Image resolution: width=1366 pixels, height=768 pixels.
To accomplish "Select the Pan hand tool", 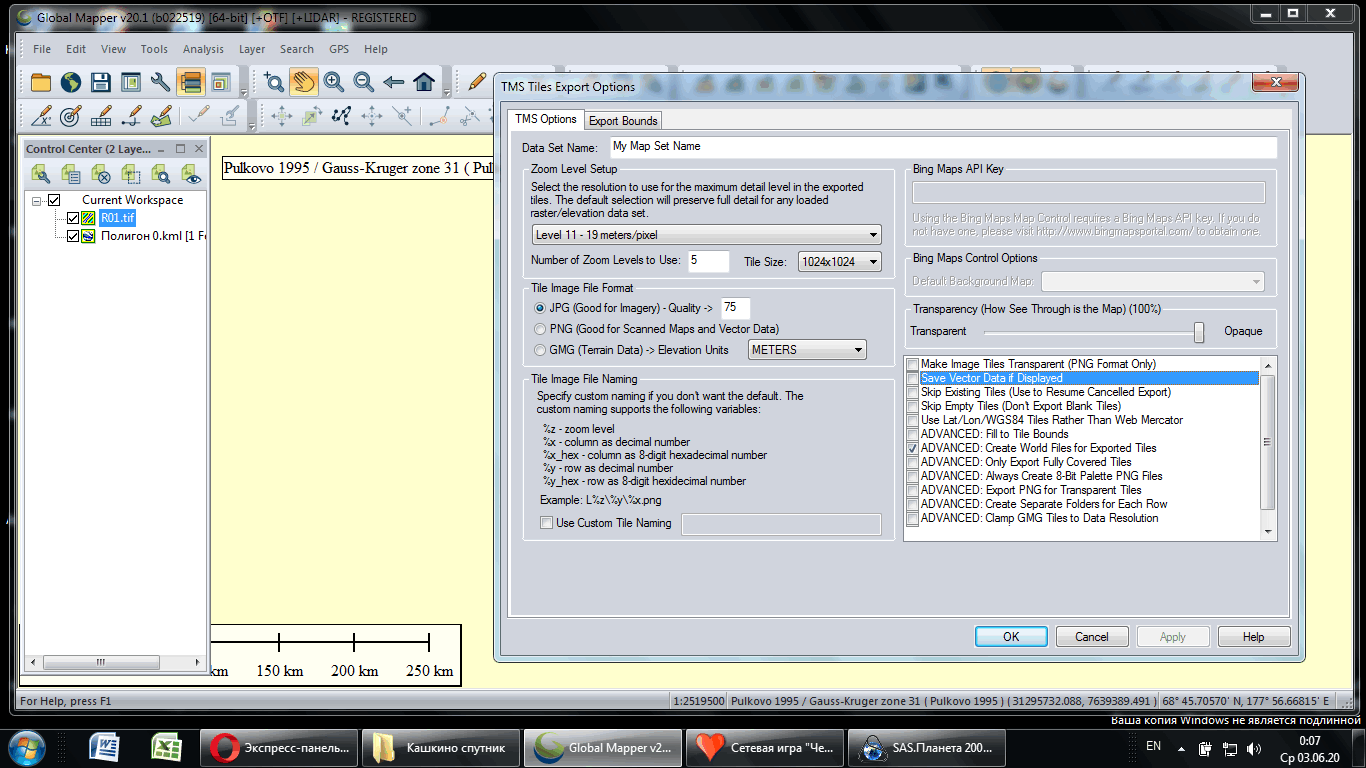I will (304, 82).
